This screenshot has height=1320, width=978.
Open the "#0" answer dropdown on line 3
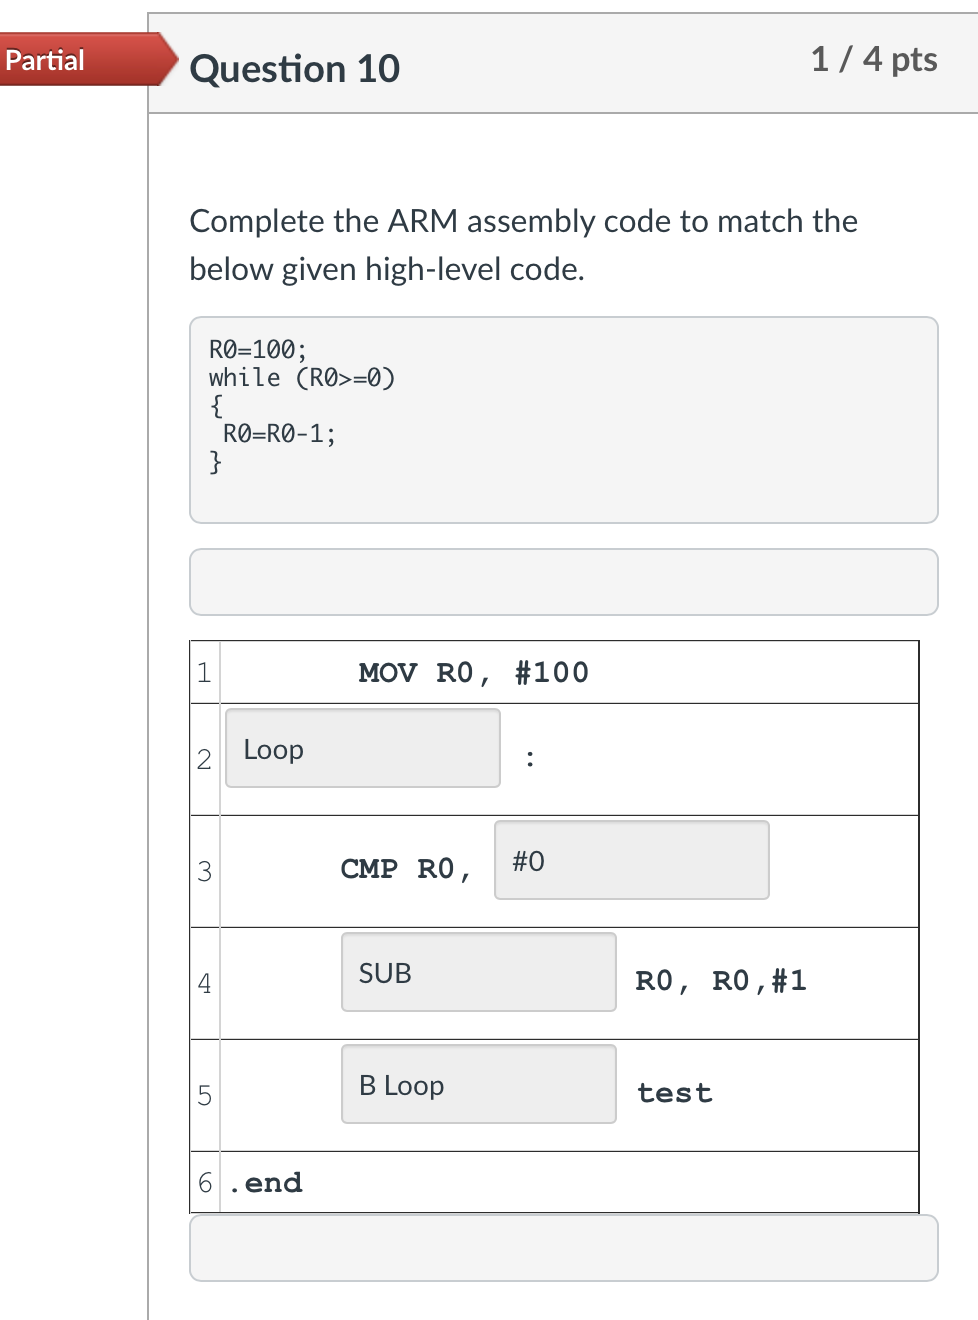(x=631, y=860)
